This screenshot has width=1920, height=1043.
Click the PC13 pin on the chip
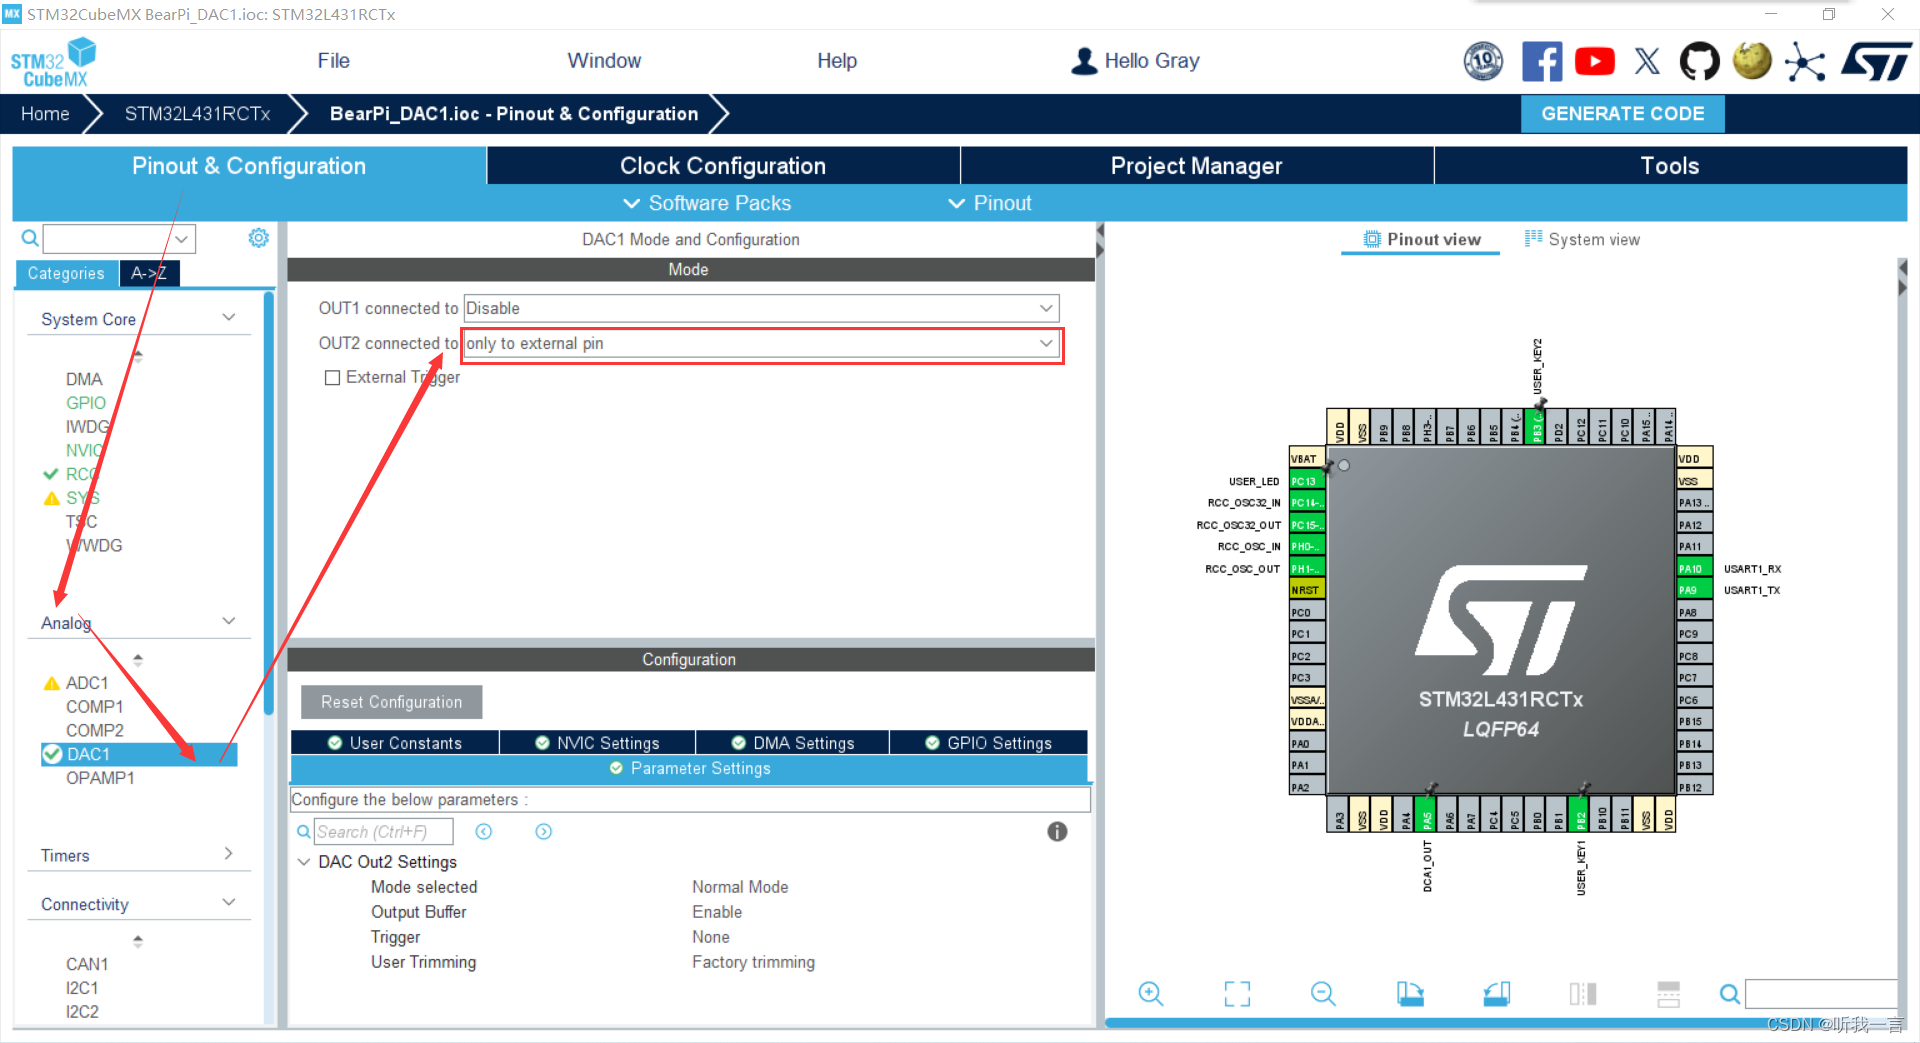(1307, 481)
